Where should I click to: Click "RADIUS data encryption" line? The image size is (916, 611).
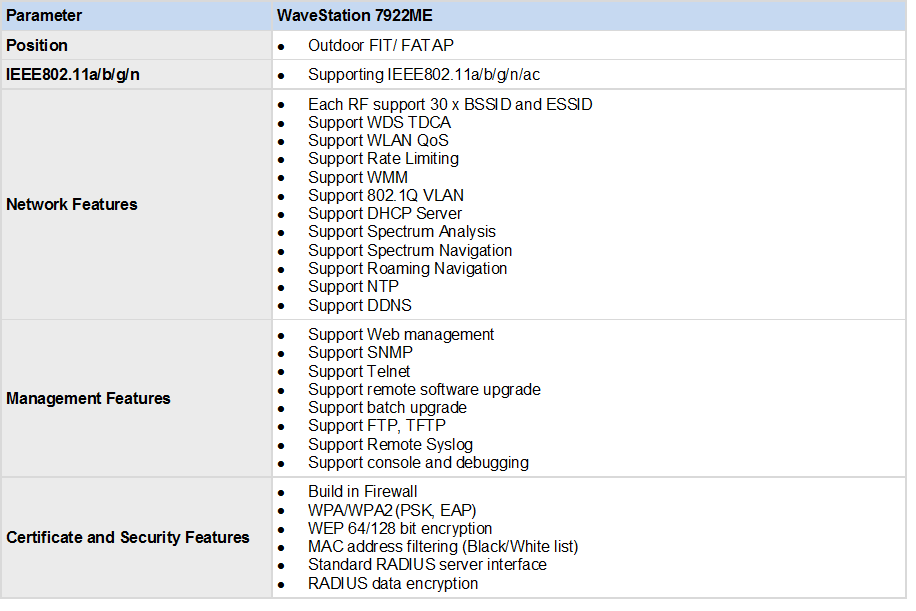[393, 584]
